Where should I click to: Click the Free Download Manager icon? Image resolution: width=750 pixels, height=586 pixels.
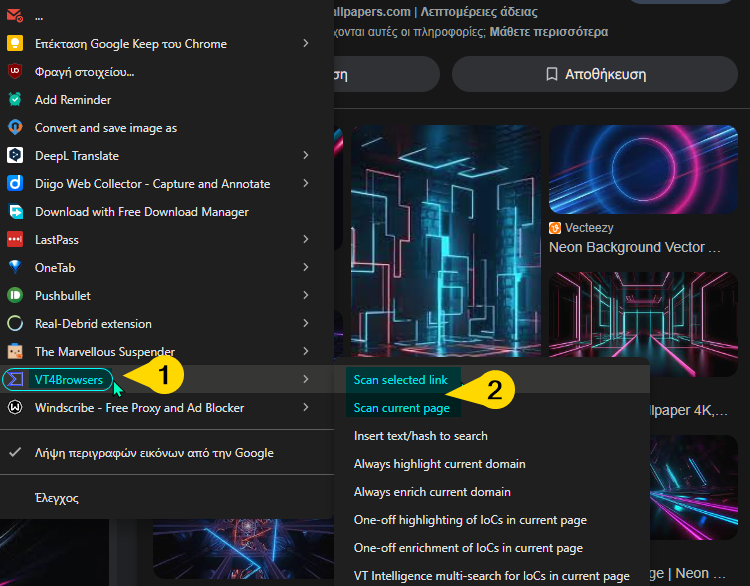pos(15,211)
